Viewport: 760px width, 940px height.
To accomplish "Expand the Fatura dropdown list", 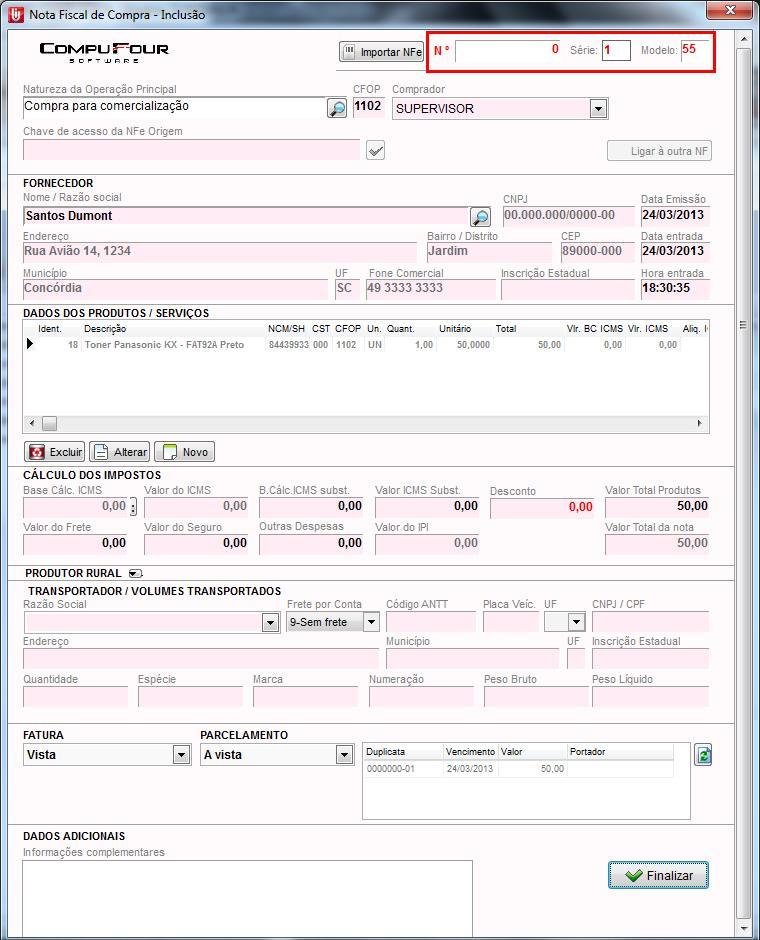I will tap(181, 755).
